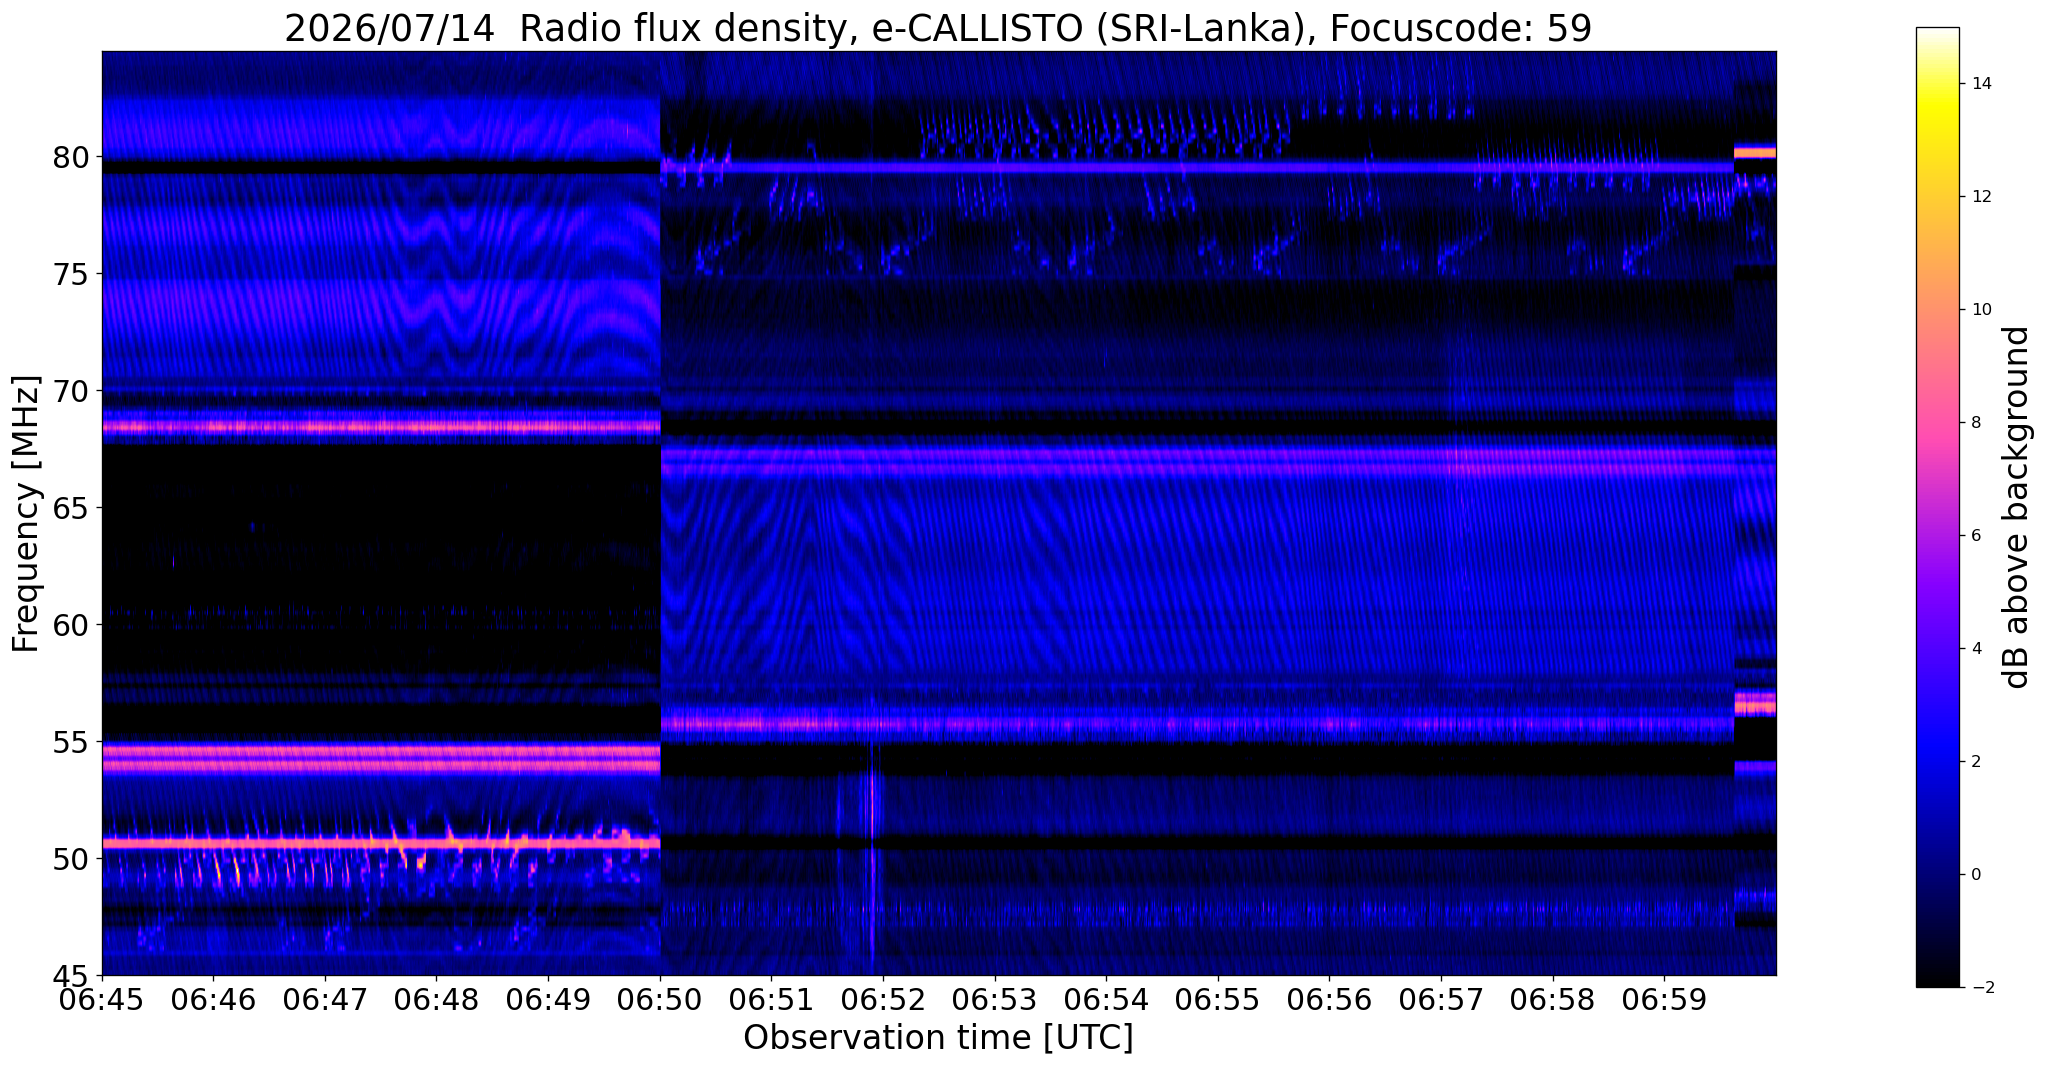The height and width of the screenshot is (1067, 2047).
Task: Click the short bright band at 80 MHz far right
Action: [1755, 152]
